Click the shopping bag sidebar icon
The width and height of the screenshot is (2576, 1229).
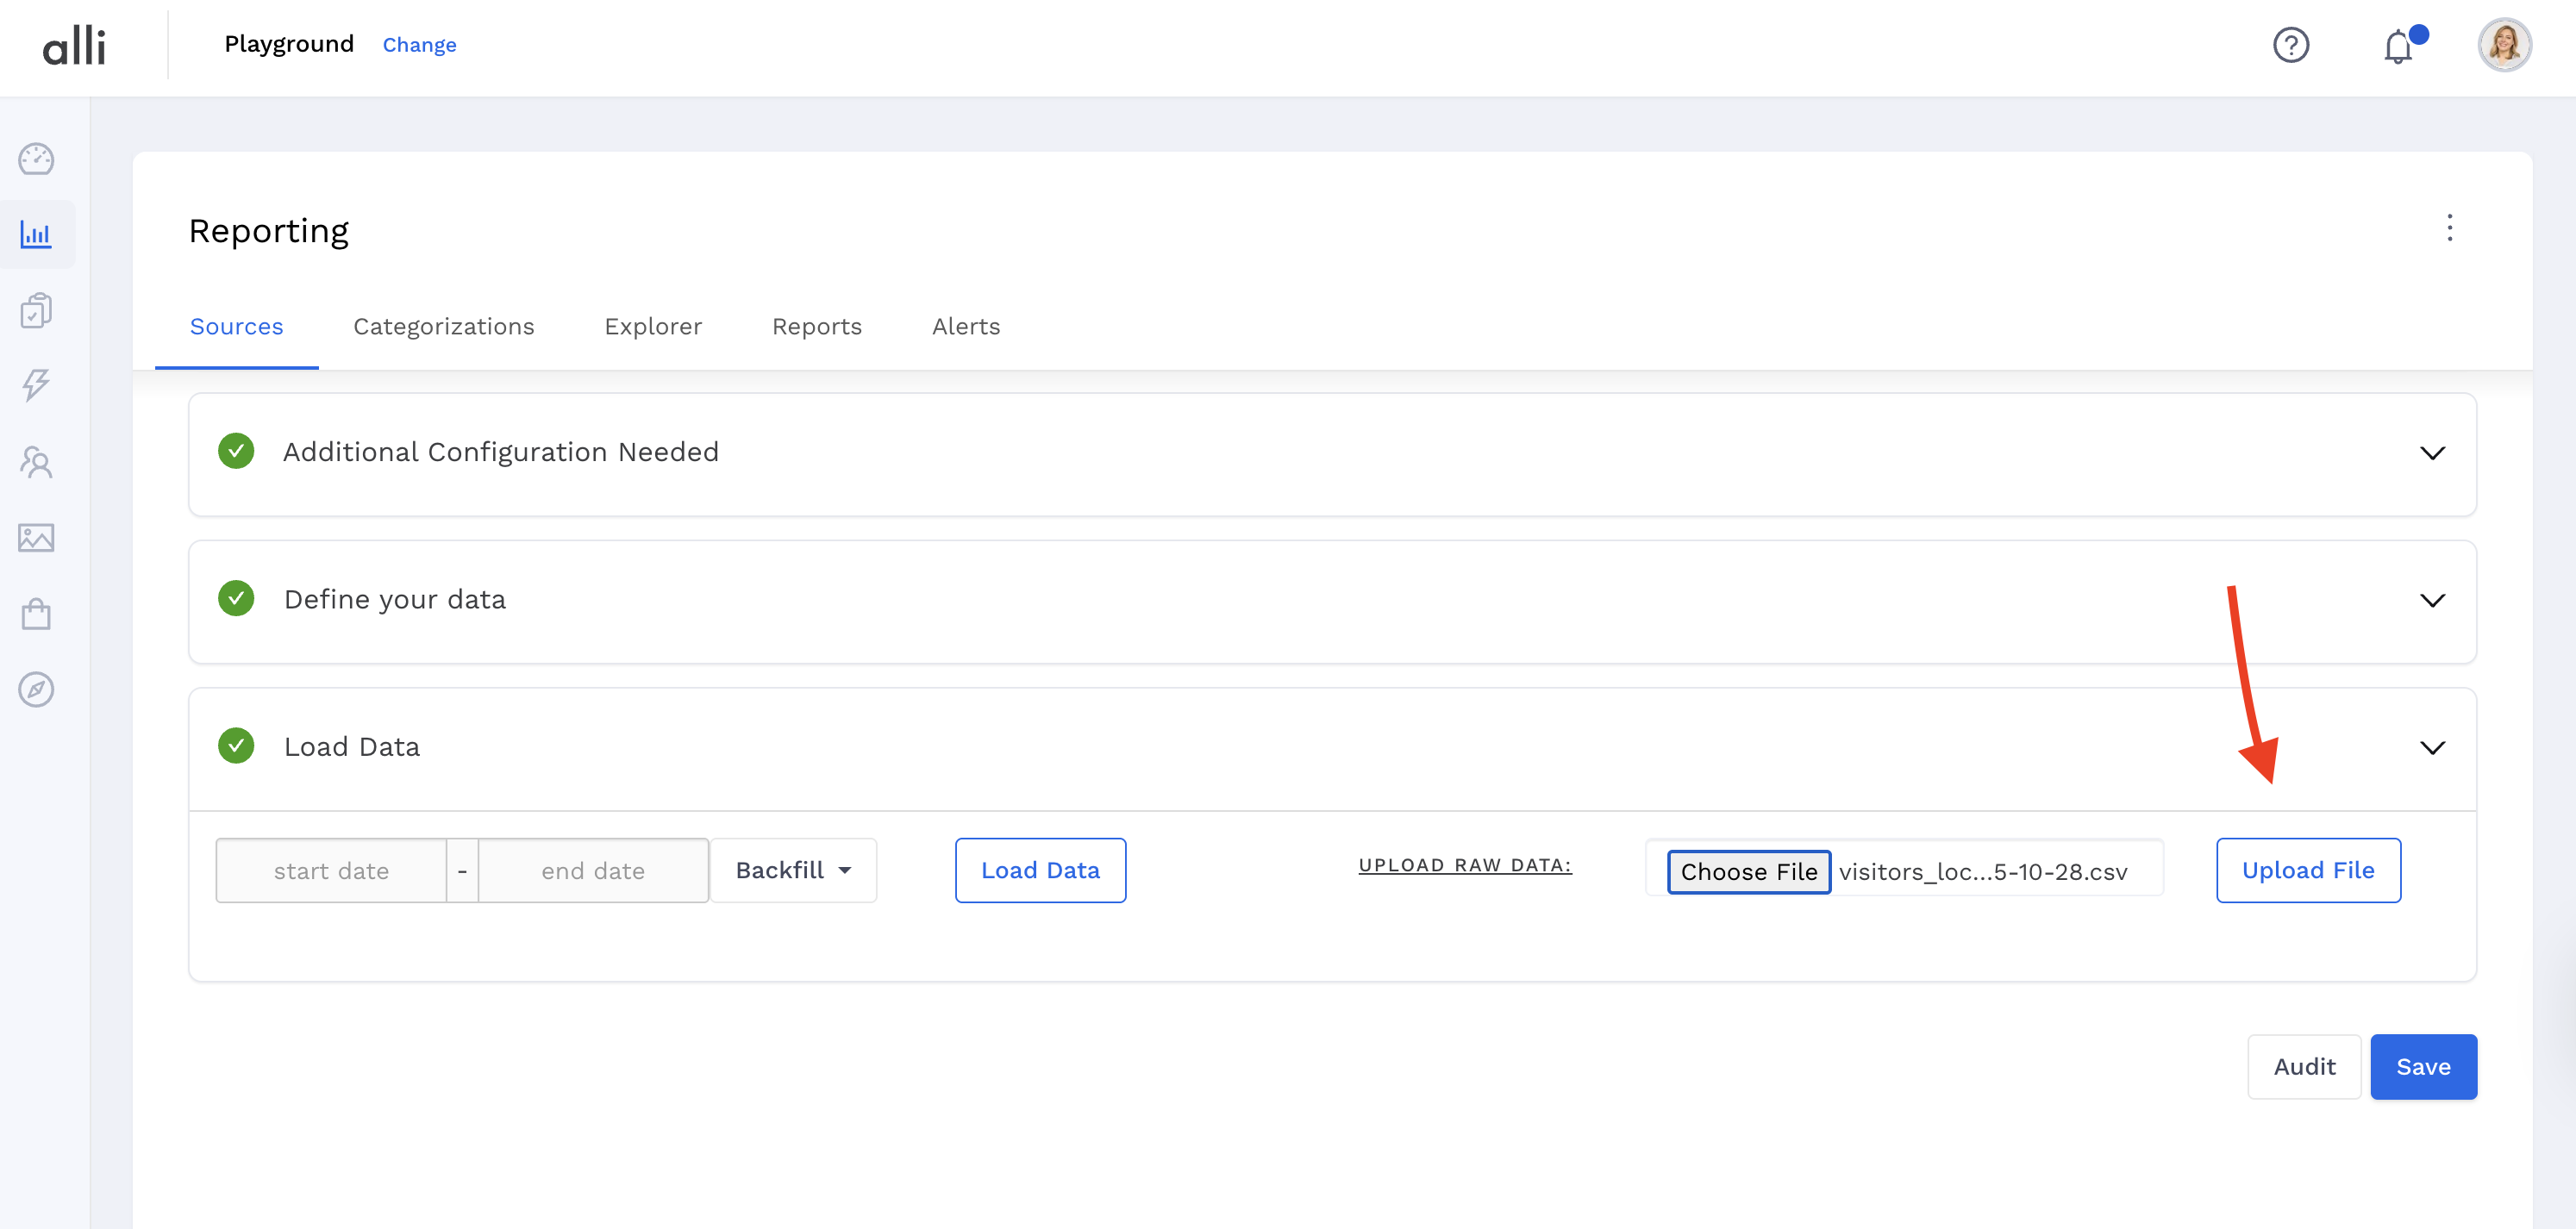click(x=36, y=614)
